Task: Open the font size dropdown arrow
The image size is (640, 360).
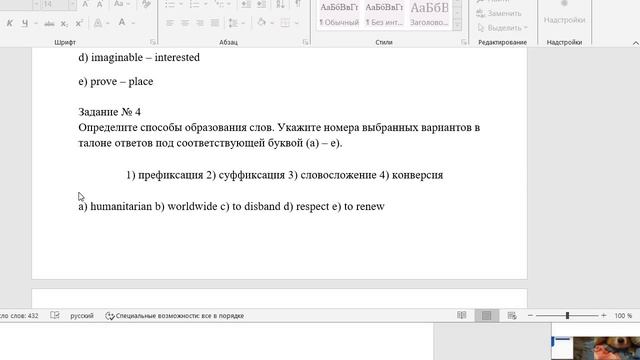Action: [x=72, y=4]
